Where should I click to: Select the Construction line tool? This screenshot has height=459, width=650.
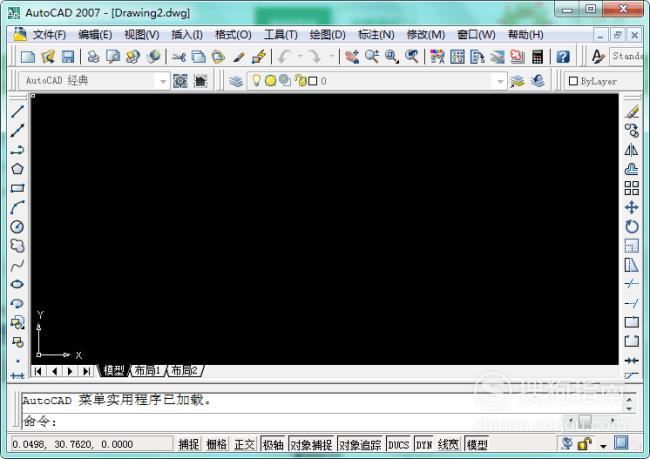[x=17, y=131]
